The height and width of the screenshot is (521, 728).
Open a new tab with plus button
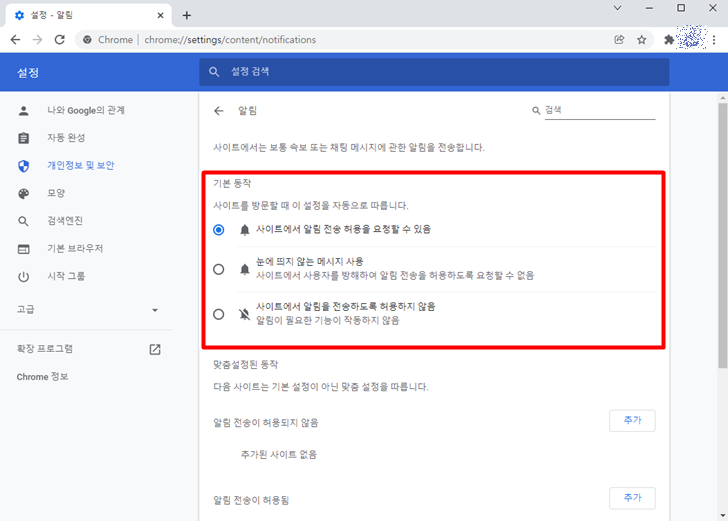[187, 15]
